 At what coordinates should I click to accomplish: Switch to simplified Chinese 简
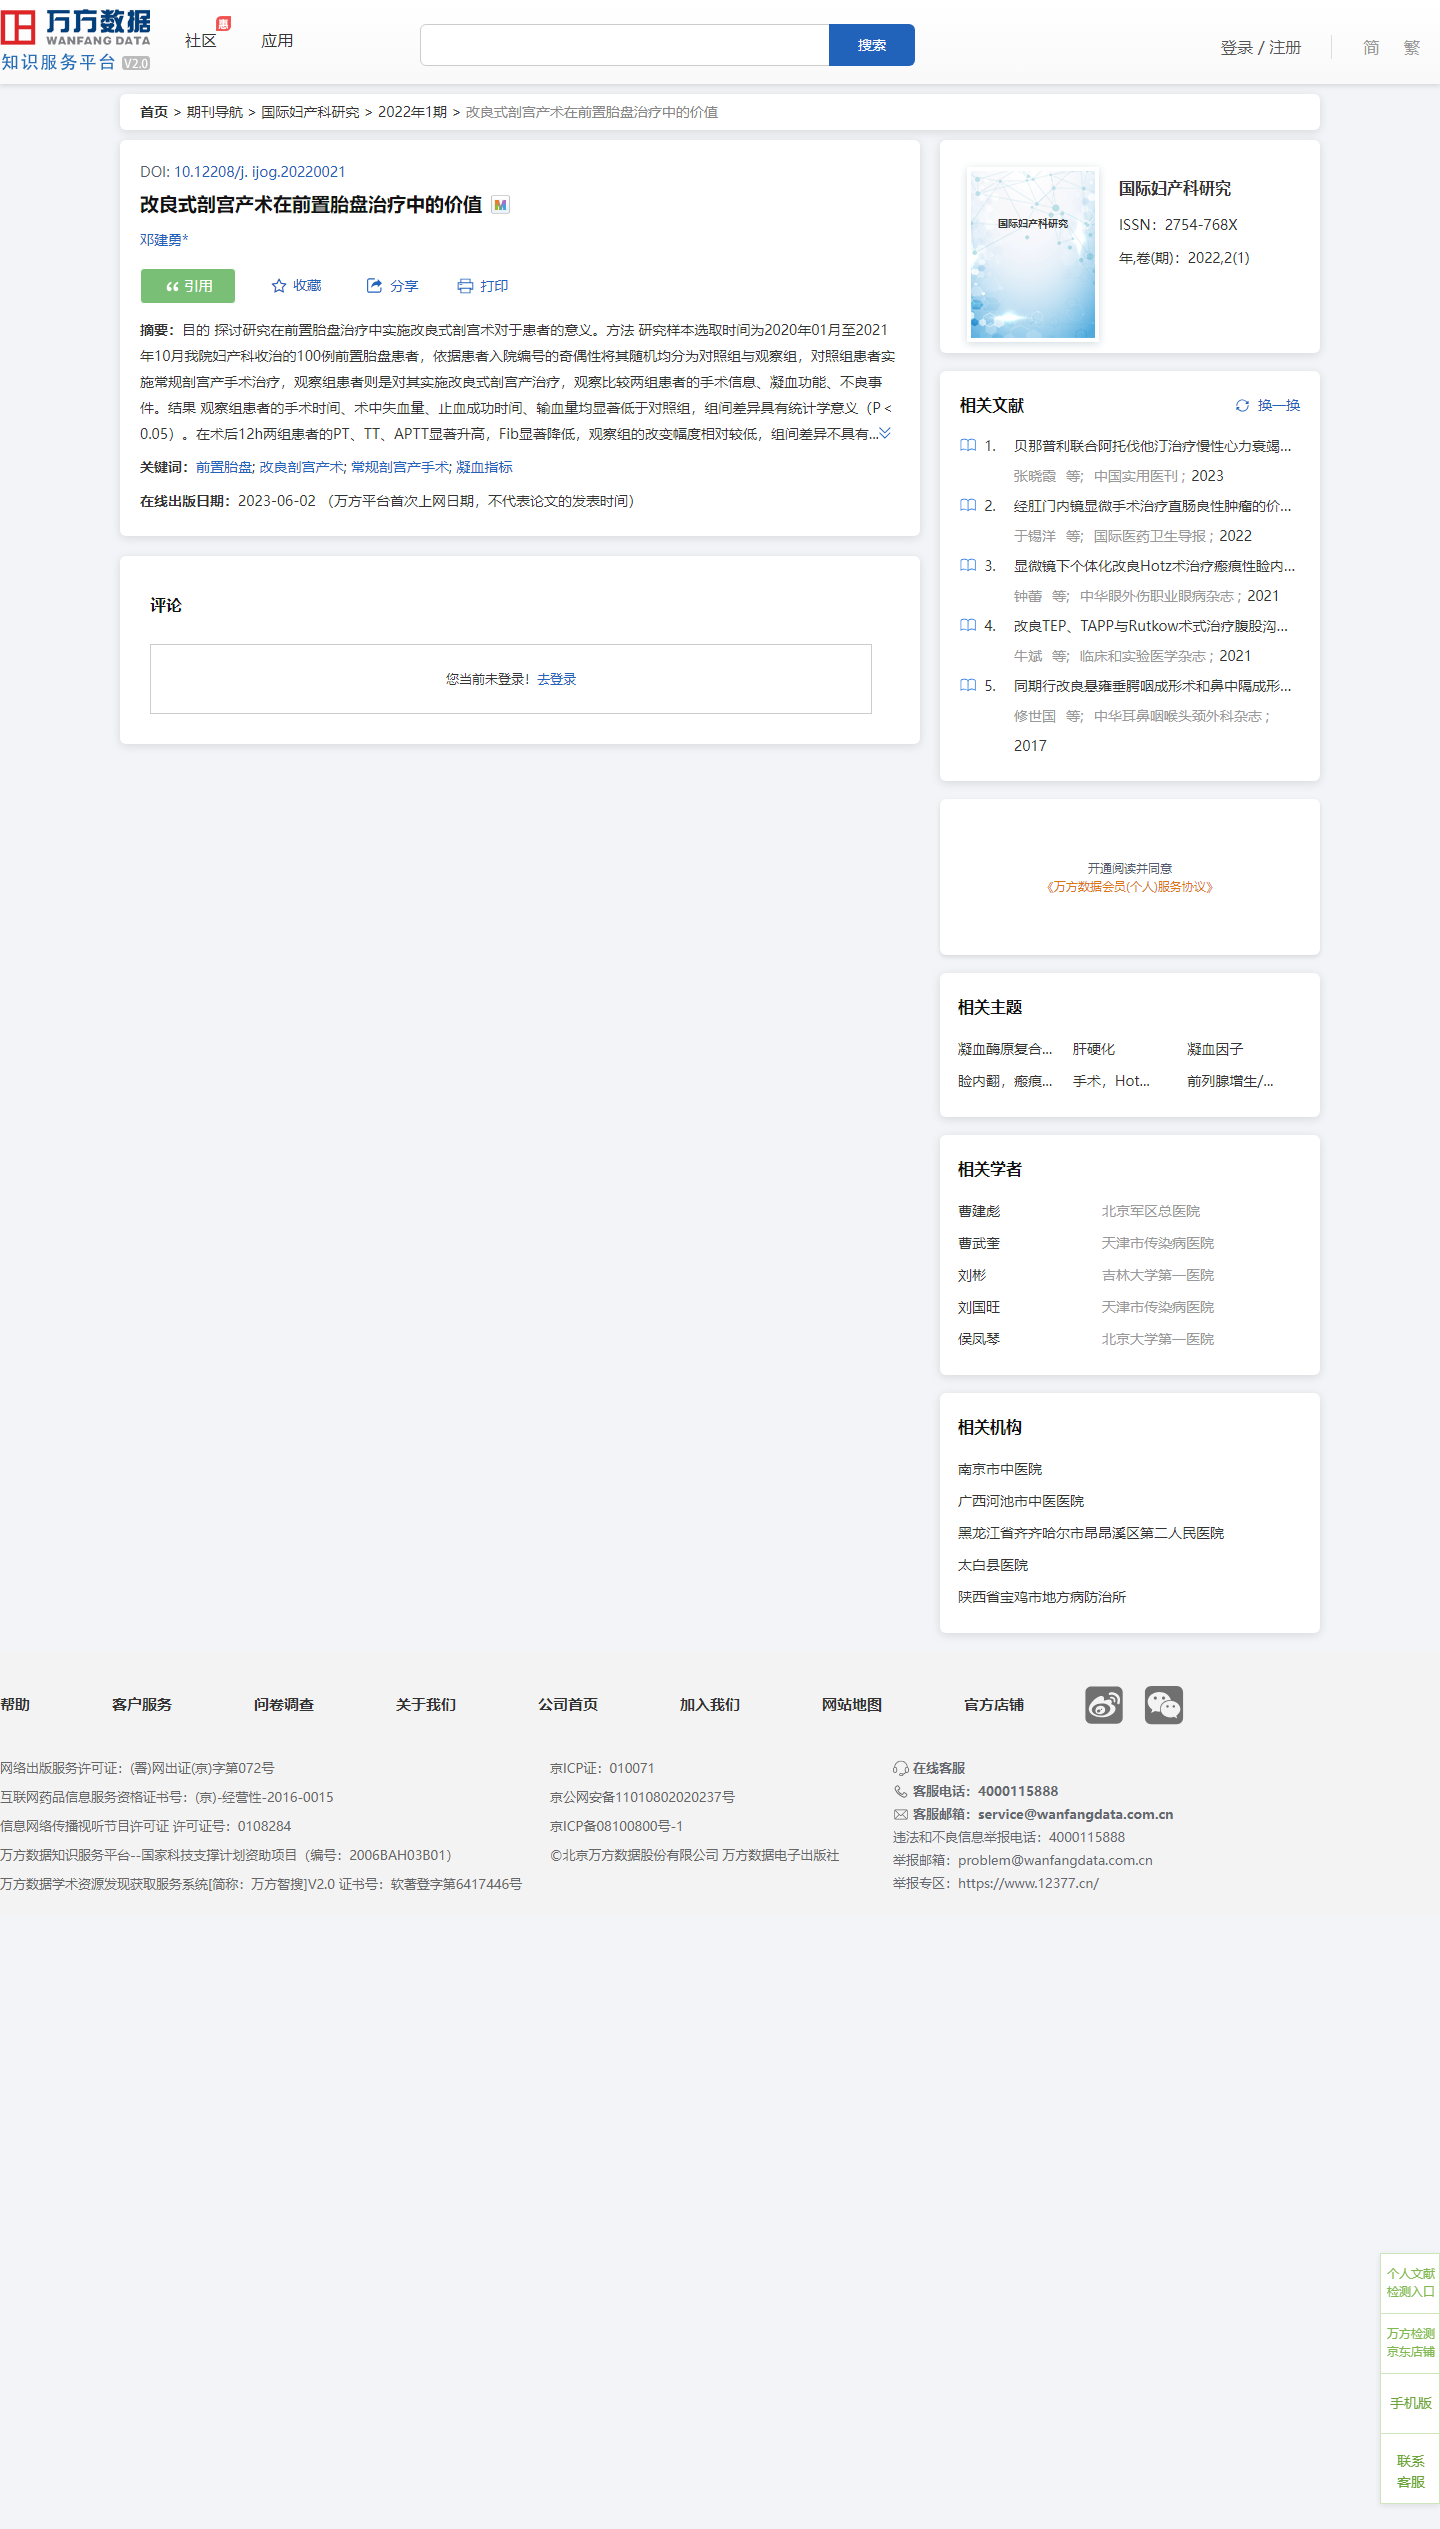click(x=1371, y=47)
